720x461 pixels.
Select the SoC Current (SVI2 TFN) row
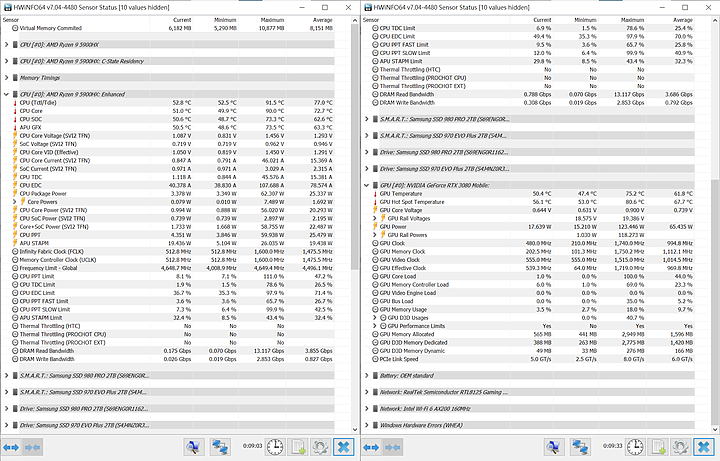tap(173, 169)
